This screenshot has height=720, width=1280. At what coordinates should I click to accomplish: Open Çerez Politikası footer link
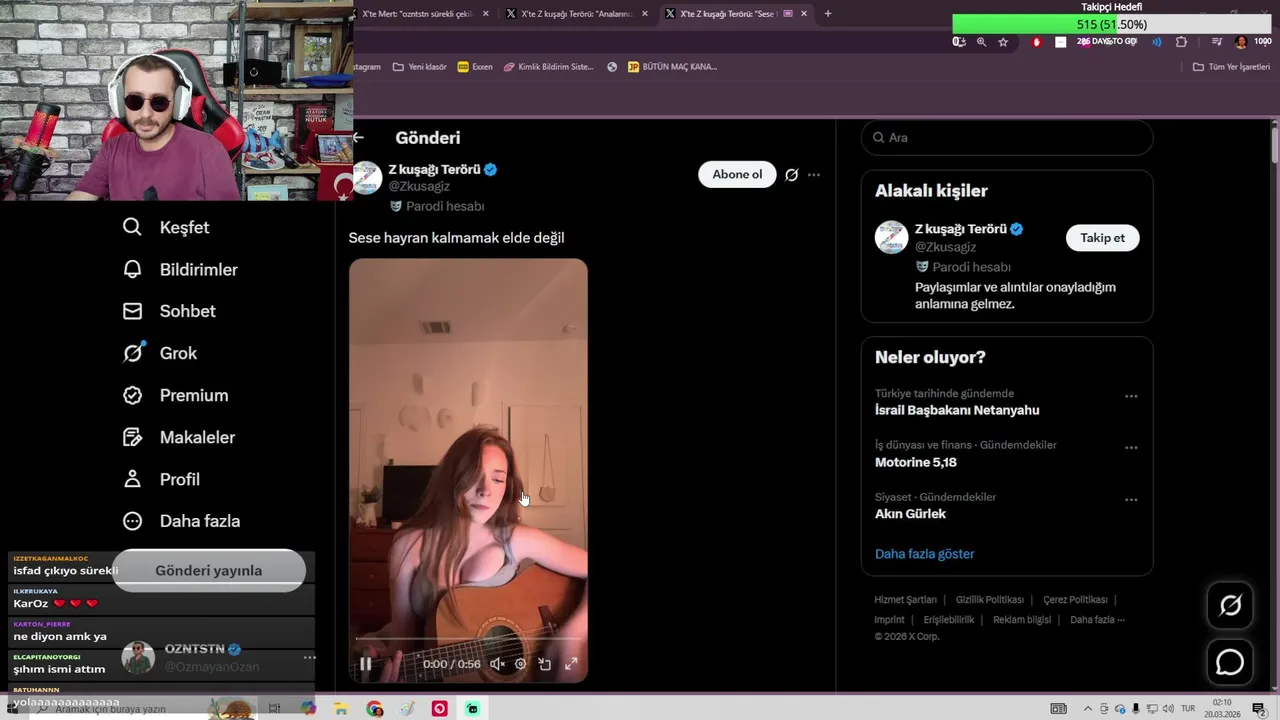coord(1075,600)
